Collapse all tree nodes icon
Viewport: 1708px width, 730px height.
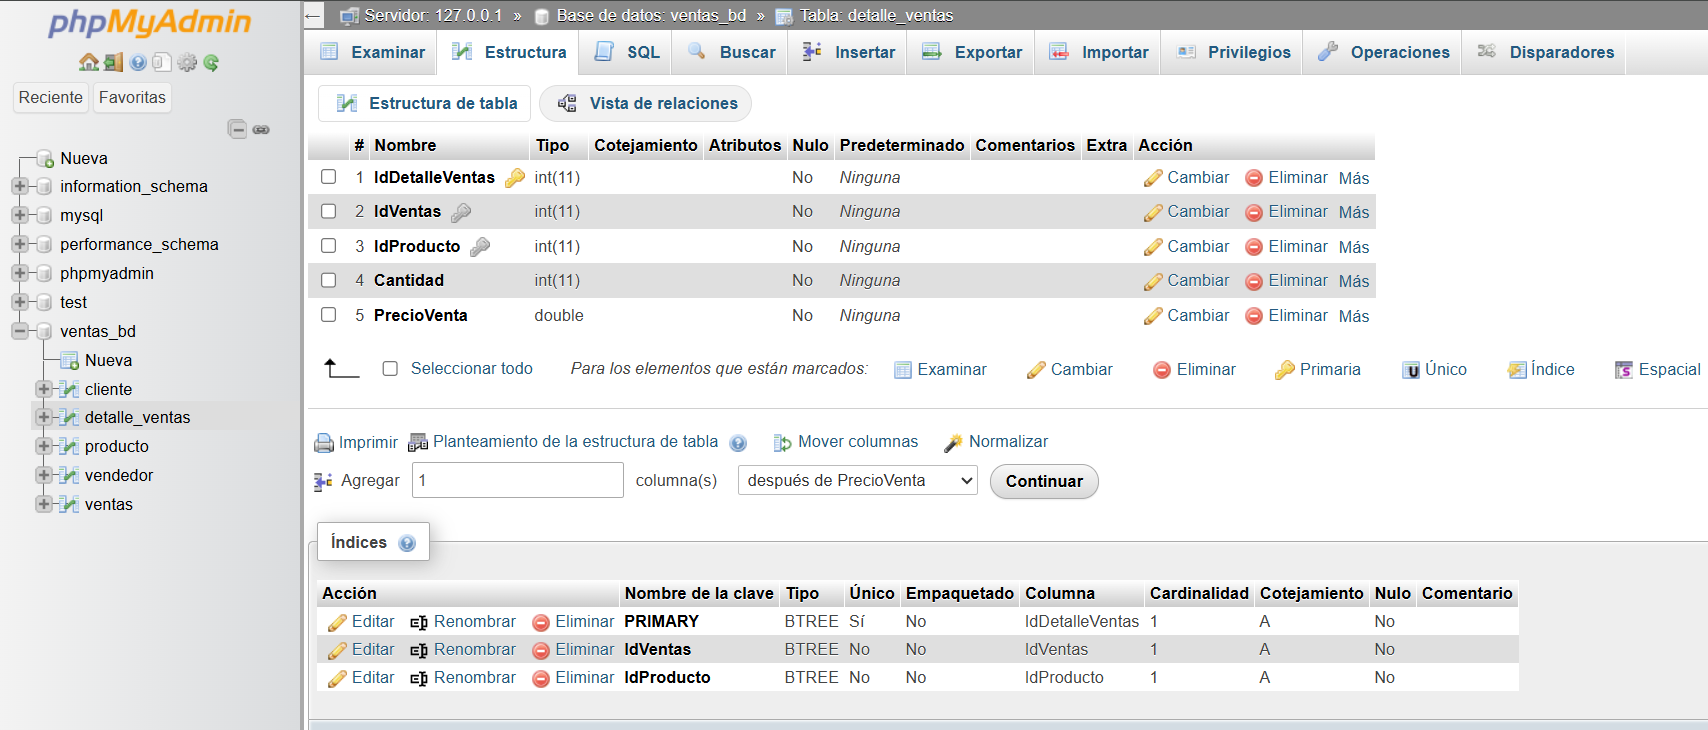(237, 129)
